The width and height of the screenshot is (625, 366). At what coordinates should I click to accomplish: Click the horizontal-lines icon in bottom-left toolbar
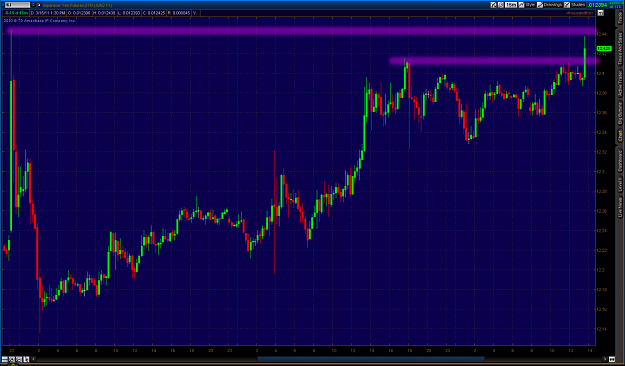[x=5, y=359]
